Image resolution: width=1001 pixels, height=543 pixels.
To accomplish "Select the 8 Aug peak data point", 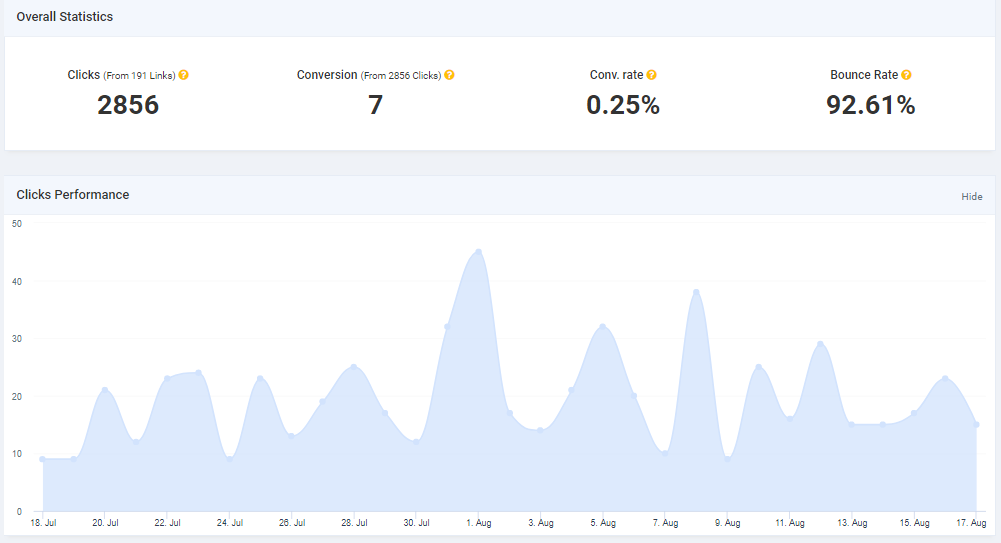I will (x=696, y=292).
